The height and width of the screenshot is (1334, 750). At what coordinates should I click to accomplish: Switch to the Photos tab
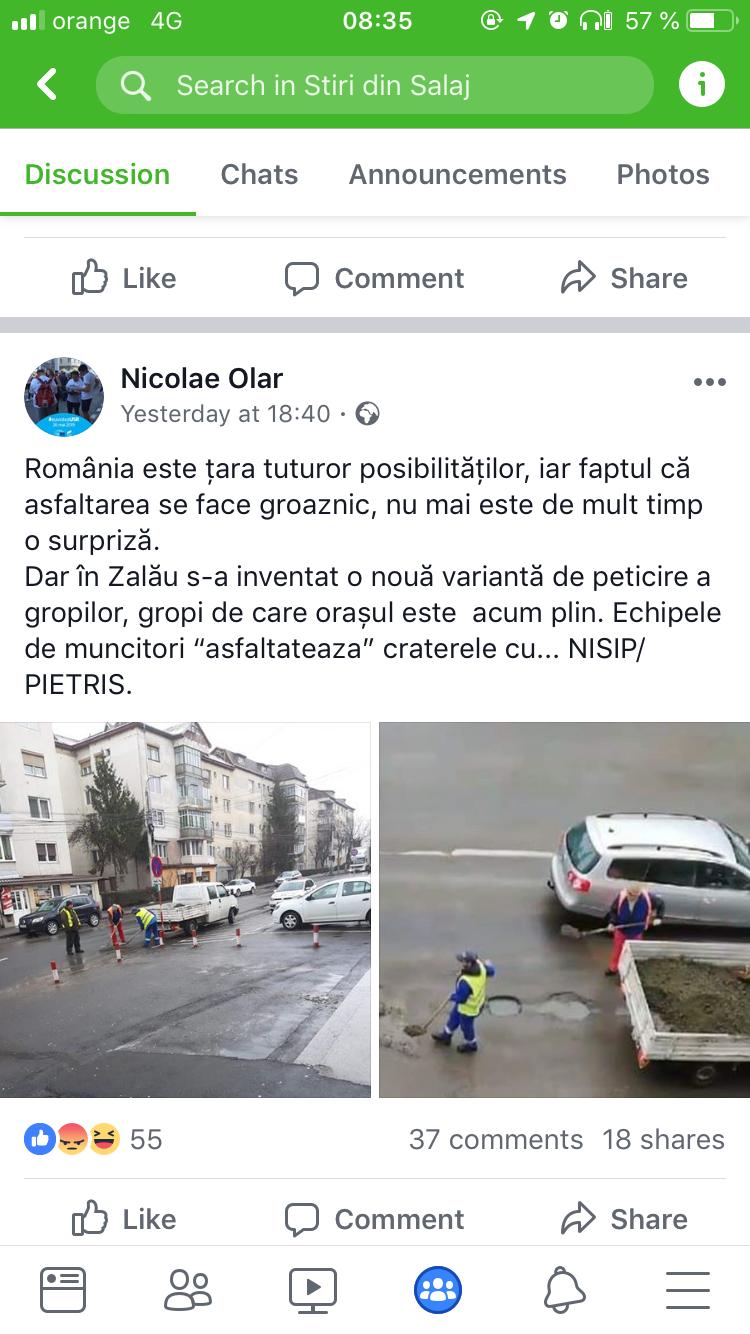663,174
